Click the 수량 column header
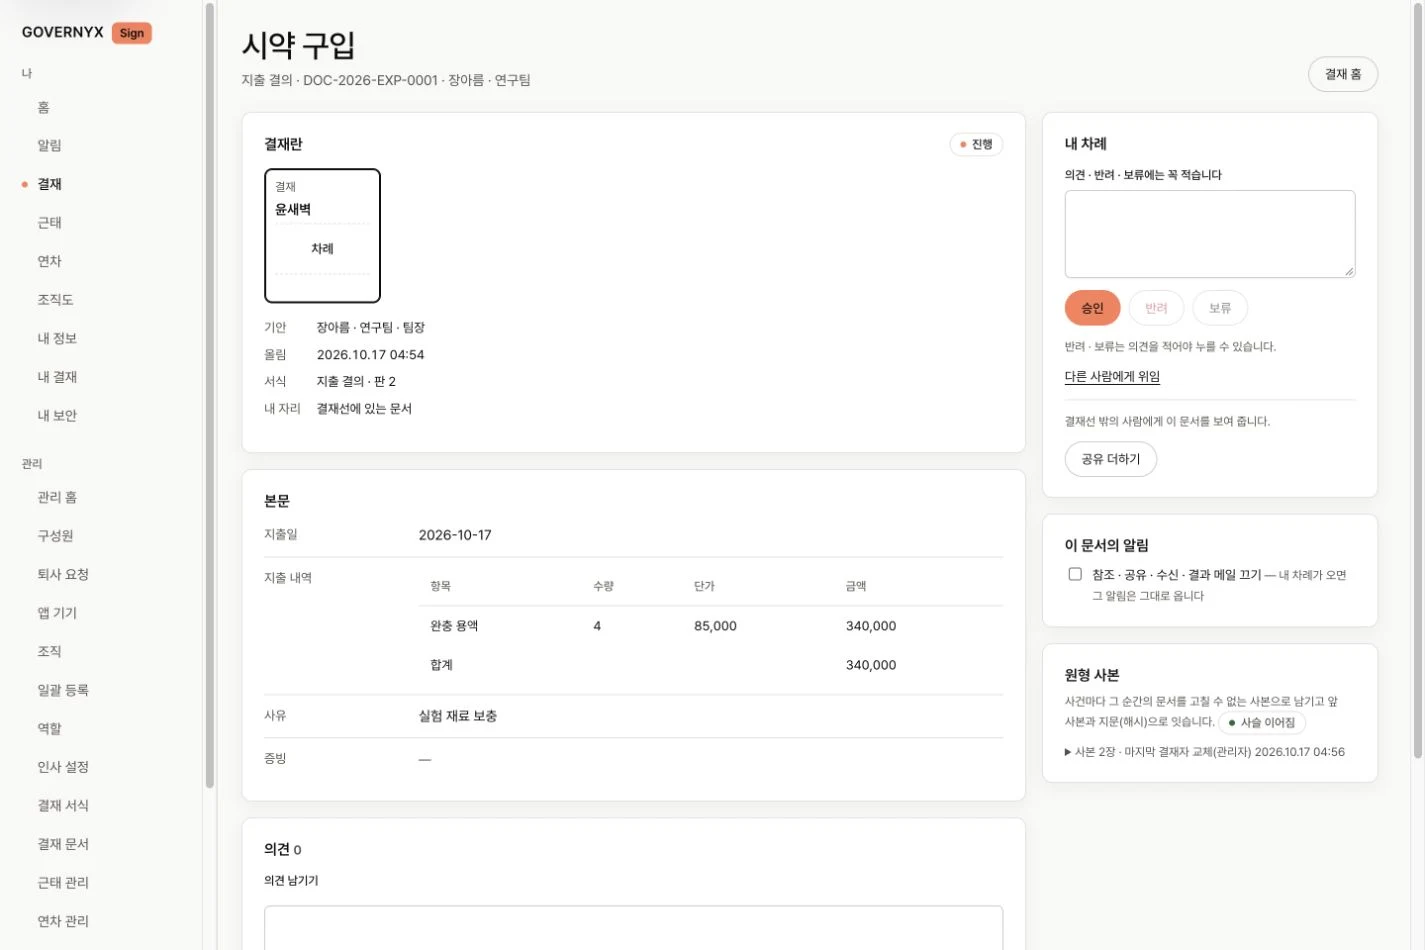Screen dimensions: 1425x950 click(x=603, y=586)
